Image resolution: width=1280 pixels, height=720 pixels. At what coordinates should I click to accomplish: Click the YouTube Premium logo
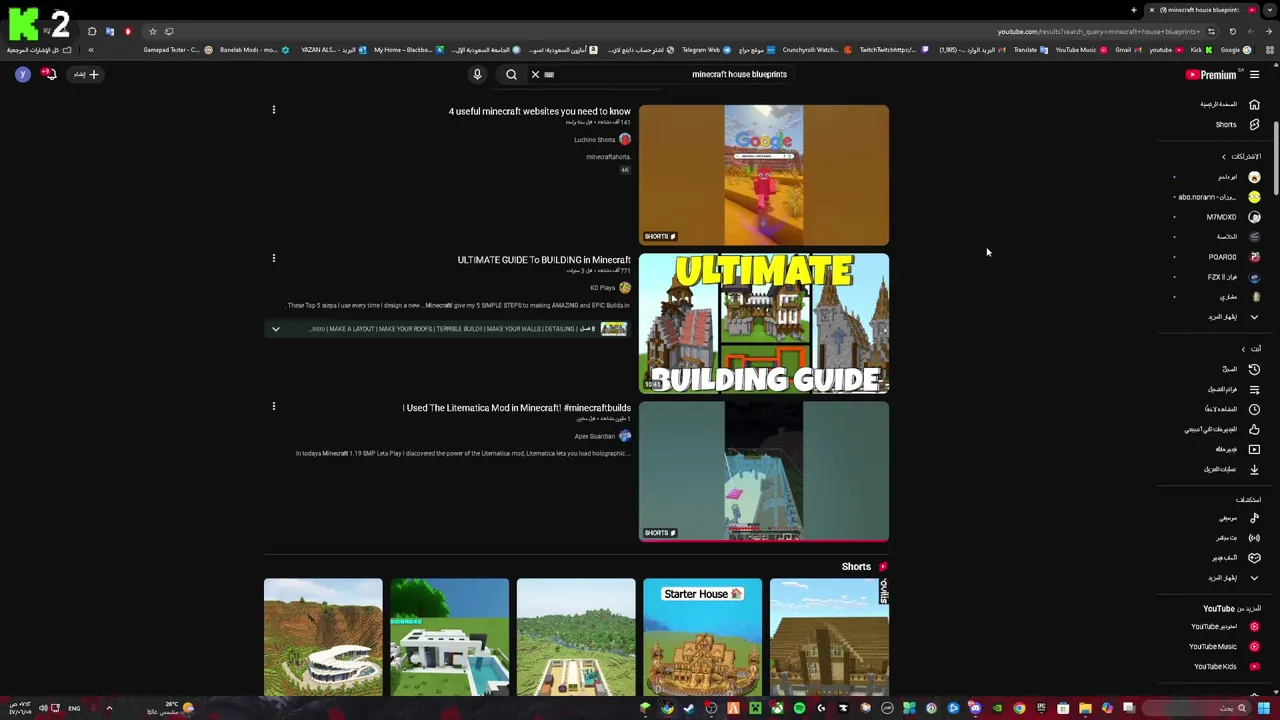1212,74
